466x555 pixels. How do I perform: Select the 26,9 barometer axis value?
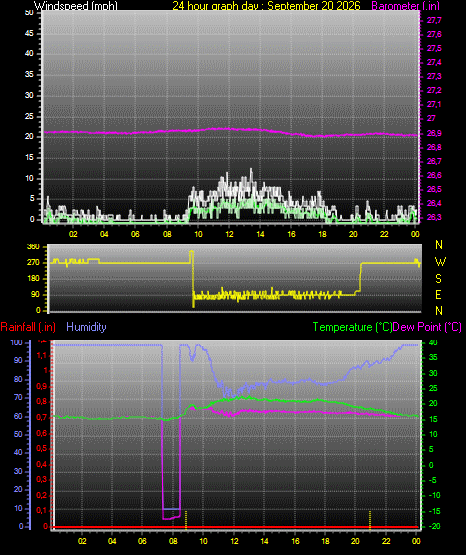pyautogui.click(x=434, y=133)
